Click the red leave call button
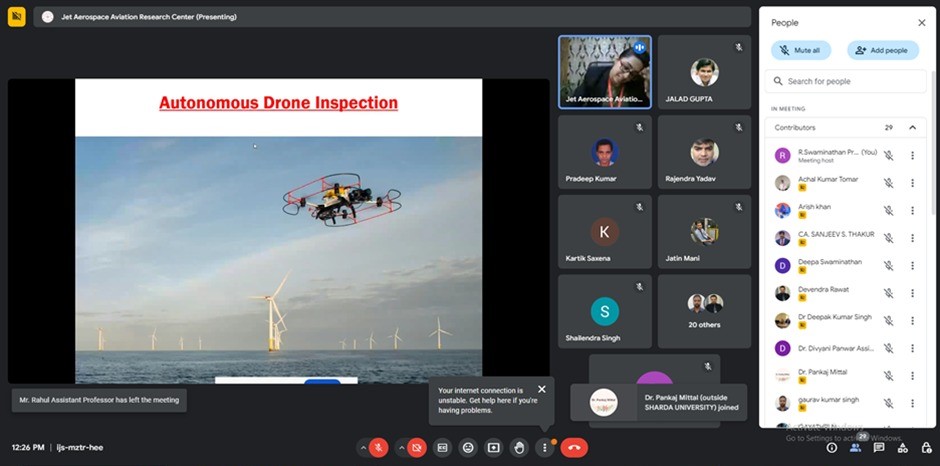The width and height of the screenshot is (940, 466). (x=574, y=447)
